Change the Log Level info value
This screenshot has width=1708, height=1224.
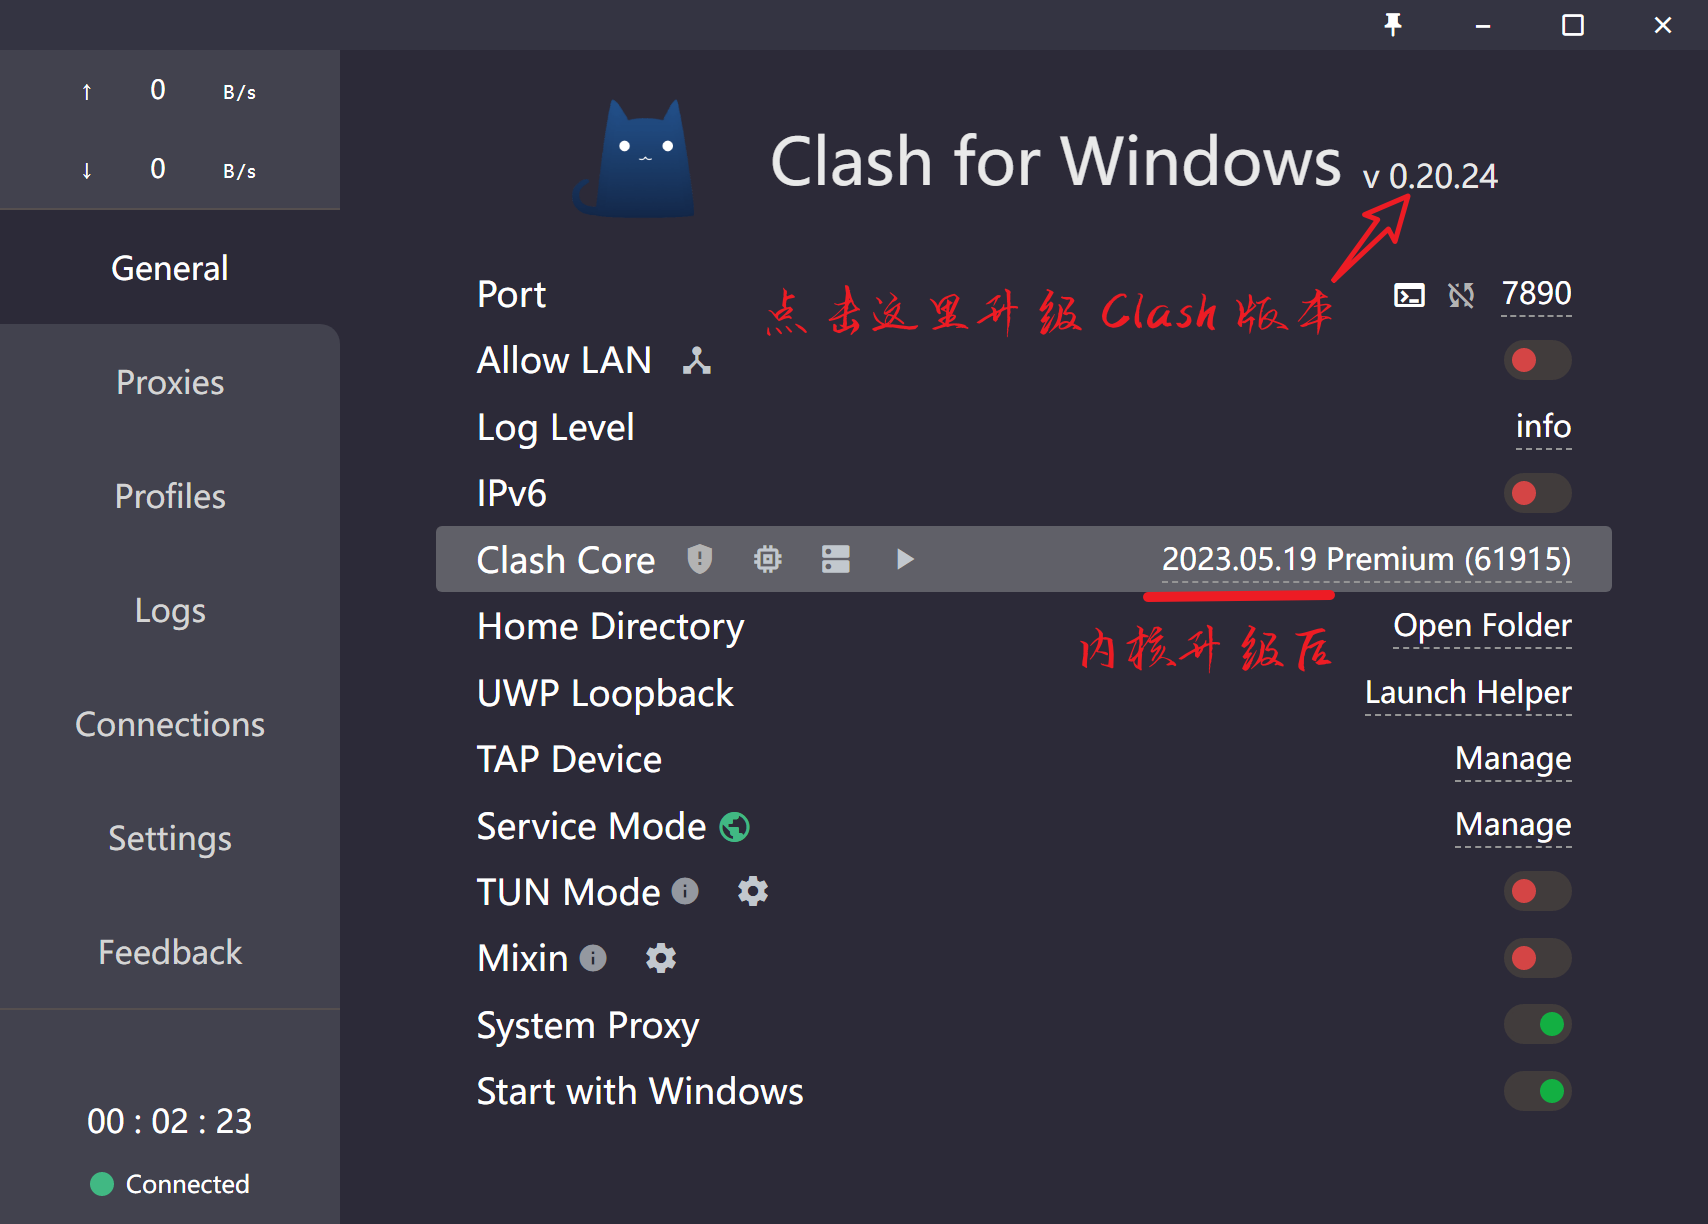pyautogui.click(x=1543, y=427)
